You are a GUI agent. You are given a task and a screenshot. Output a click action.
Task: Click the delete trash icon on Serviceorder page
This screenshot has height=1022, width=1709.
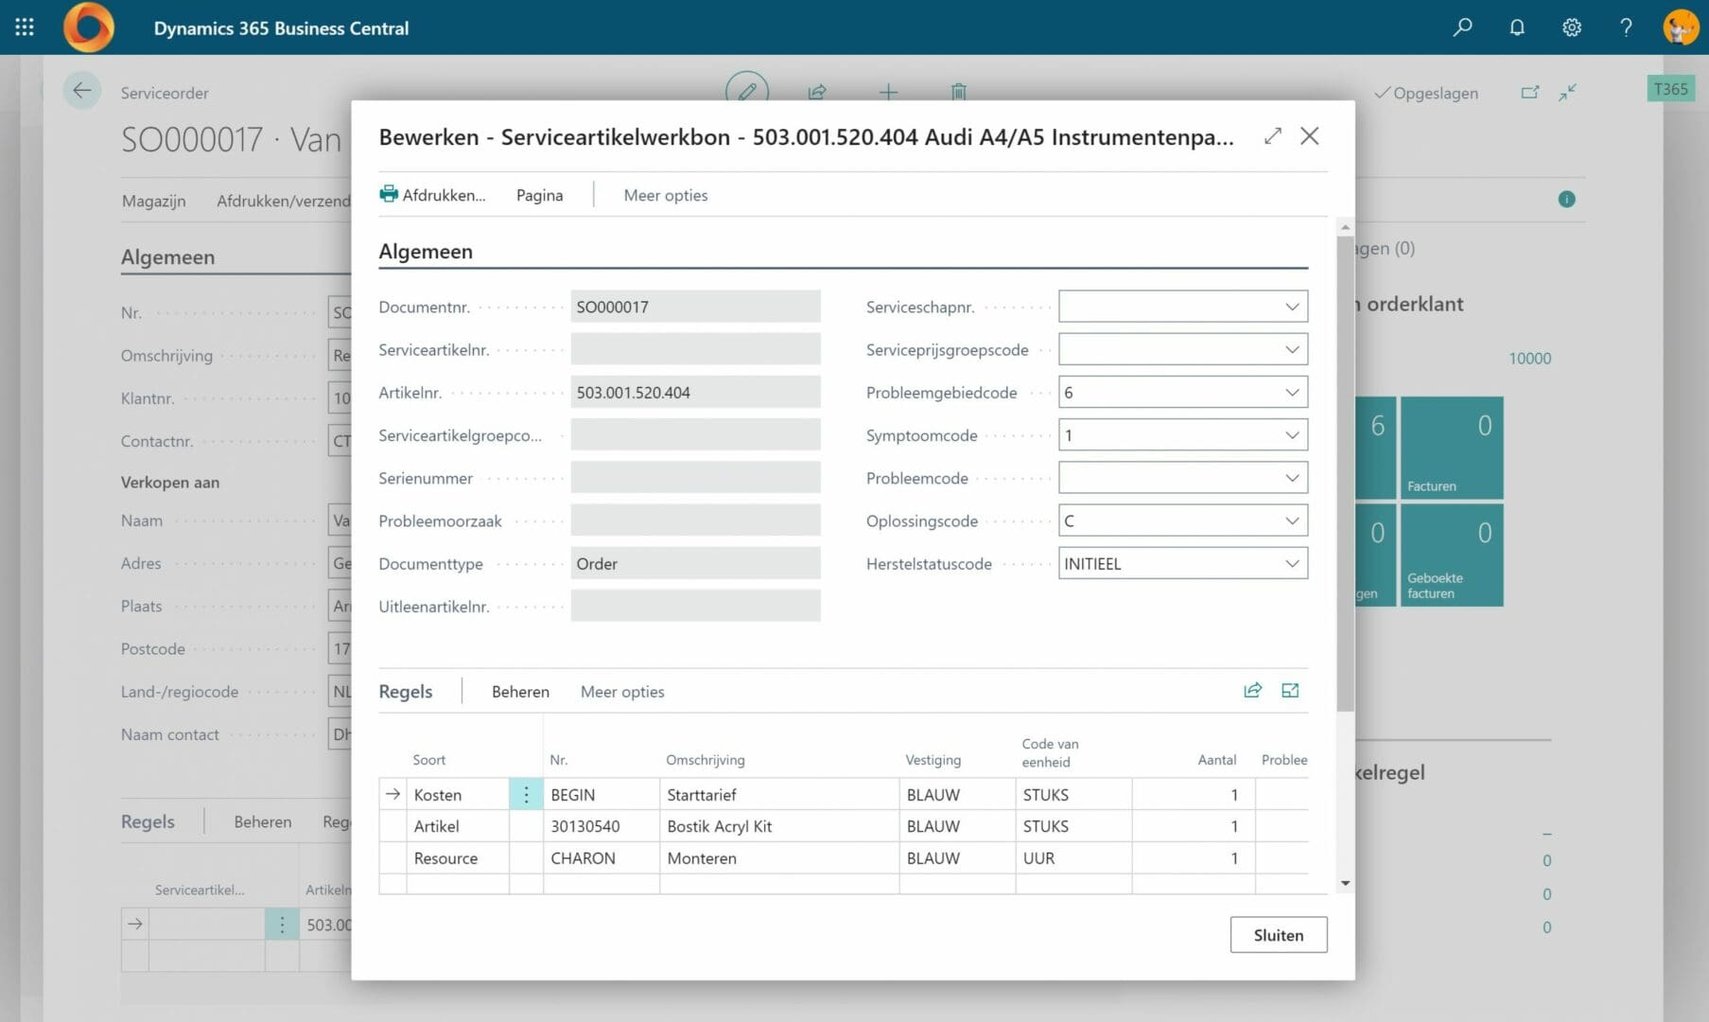[x=958, y=92]
